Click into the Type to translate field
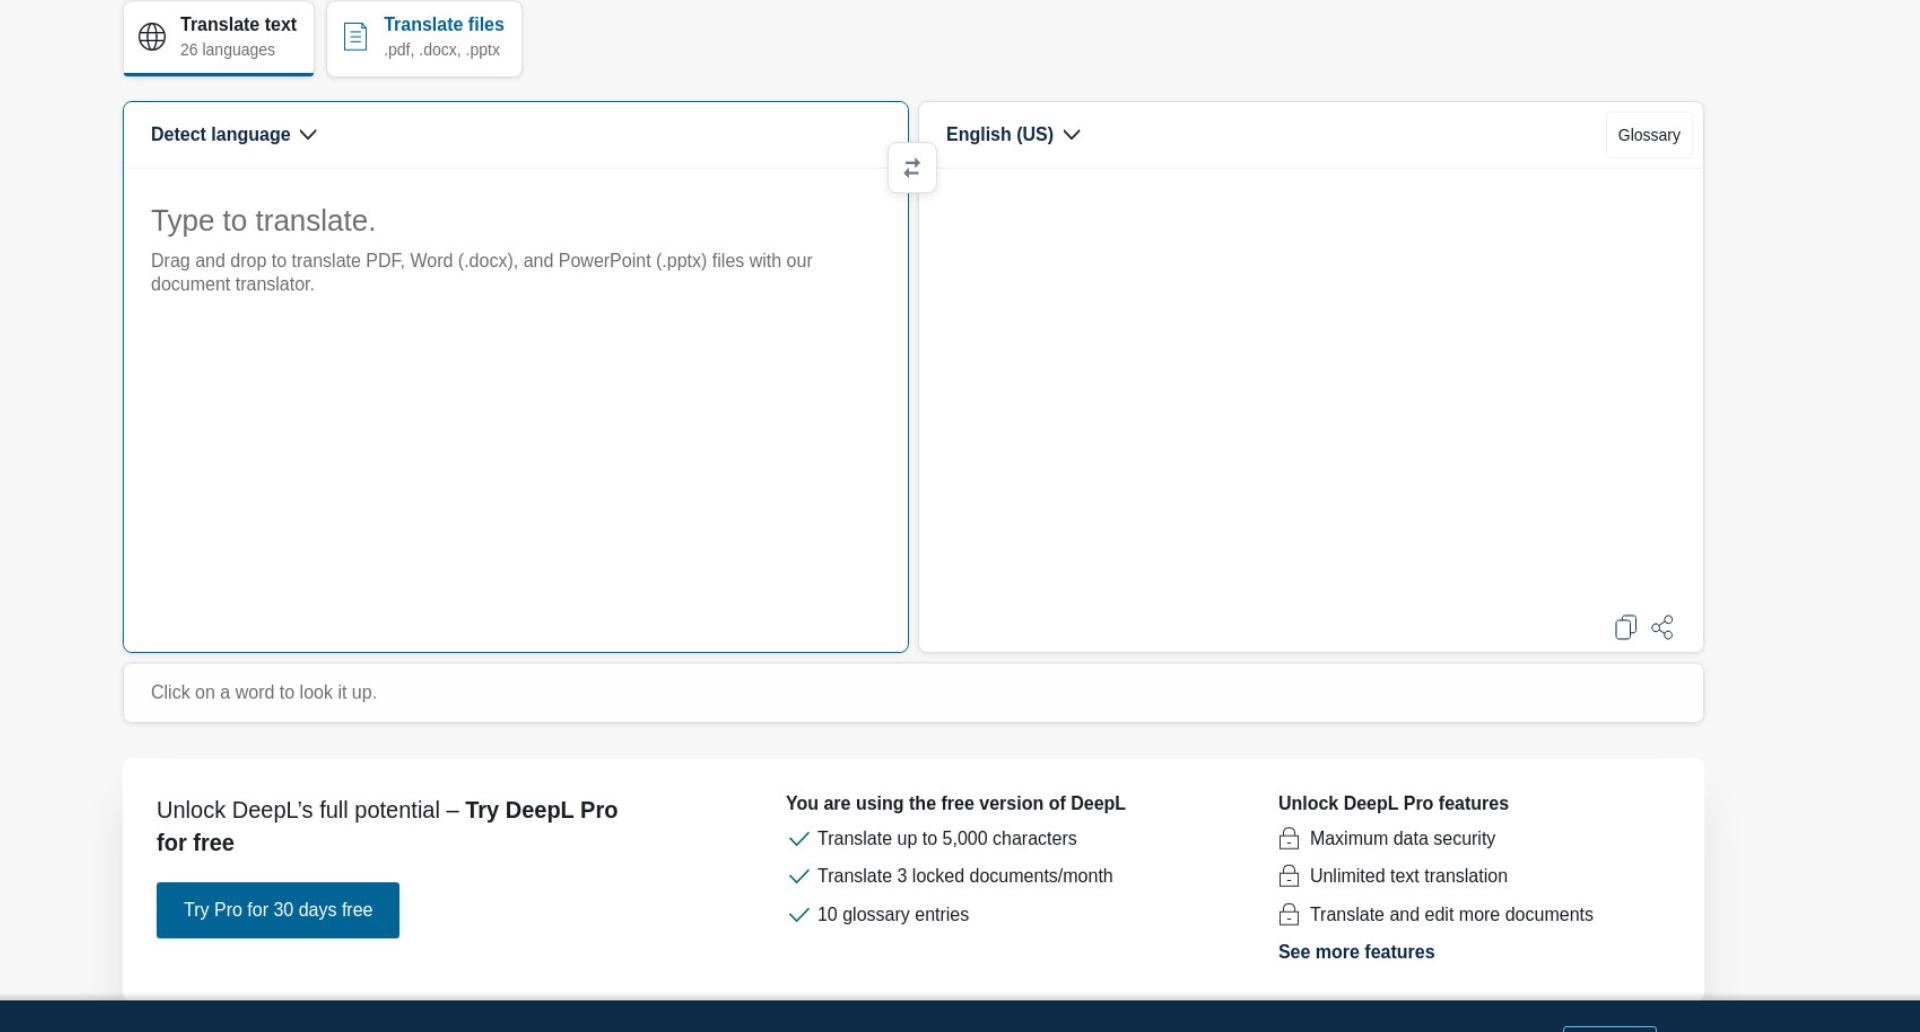 (x=516, y=410)
